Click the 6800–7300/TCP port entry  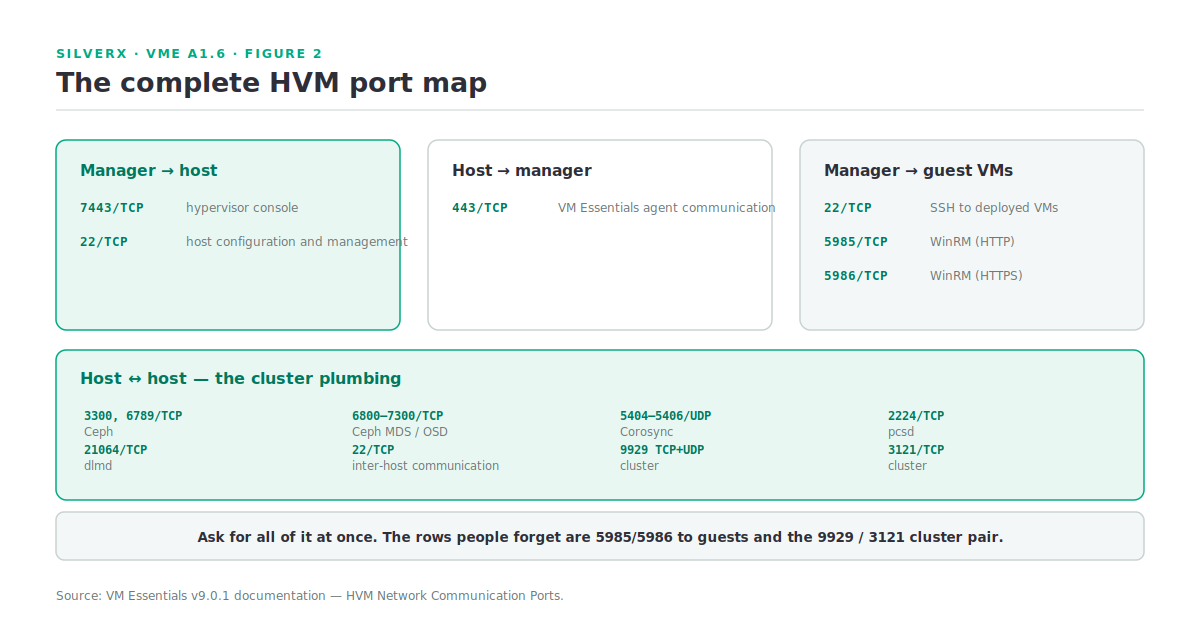(398, 416)
